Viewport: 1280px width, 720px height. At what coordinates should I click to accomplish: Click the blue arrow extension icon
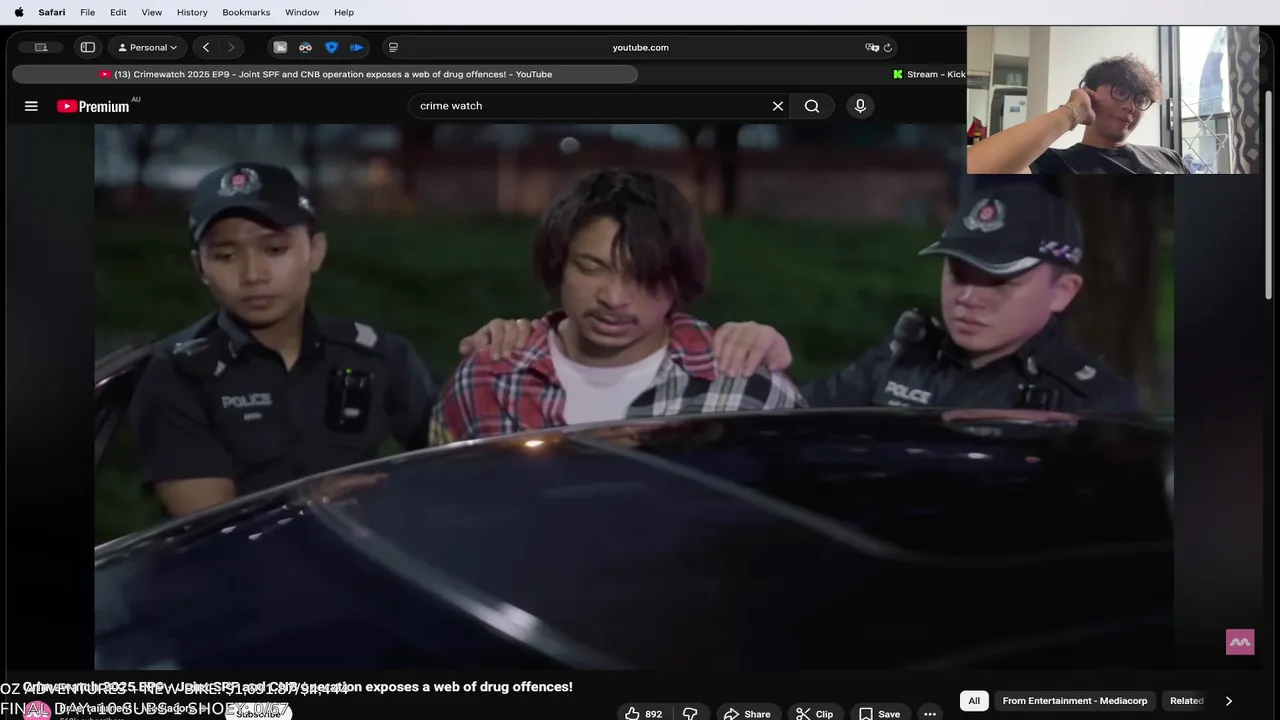356,47
